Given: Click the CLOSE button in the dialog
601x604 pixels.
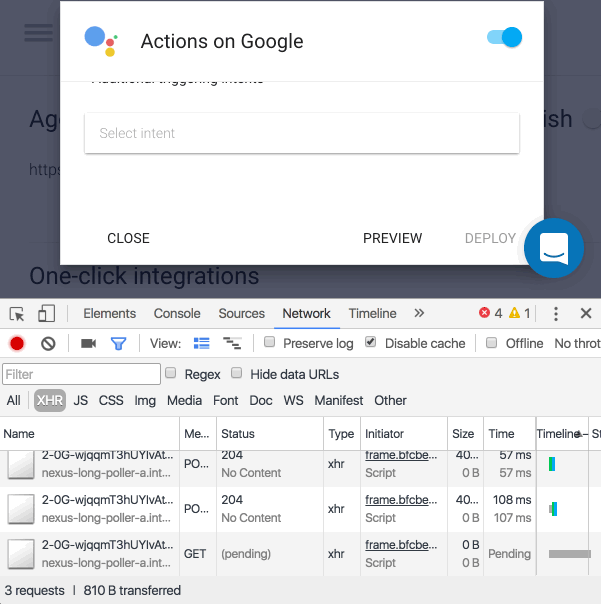Looking at the screenshot, I should (128, 238).
